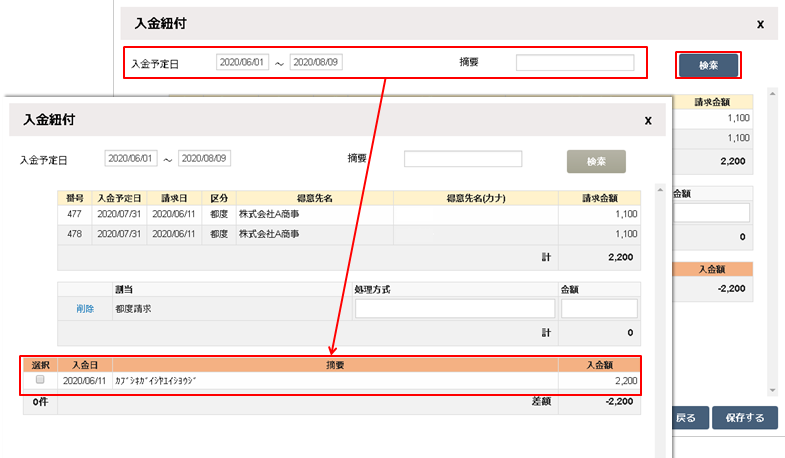Image resolution: width=785 pixels, height=458 pixels.
Task: Click the 削除 link beside 都度請求
Action: (x=85, y=309)
